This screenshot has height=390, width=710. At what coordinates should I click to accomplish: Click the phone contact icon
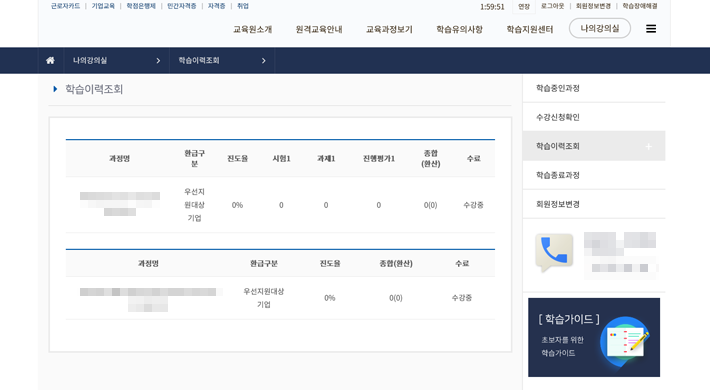coord(554,251)
